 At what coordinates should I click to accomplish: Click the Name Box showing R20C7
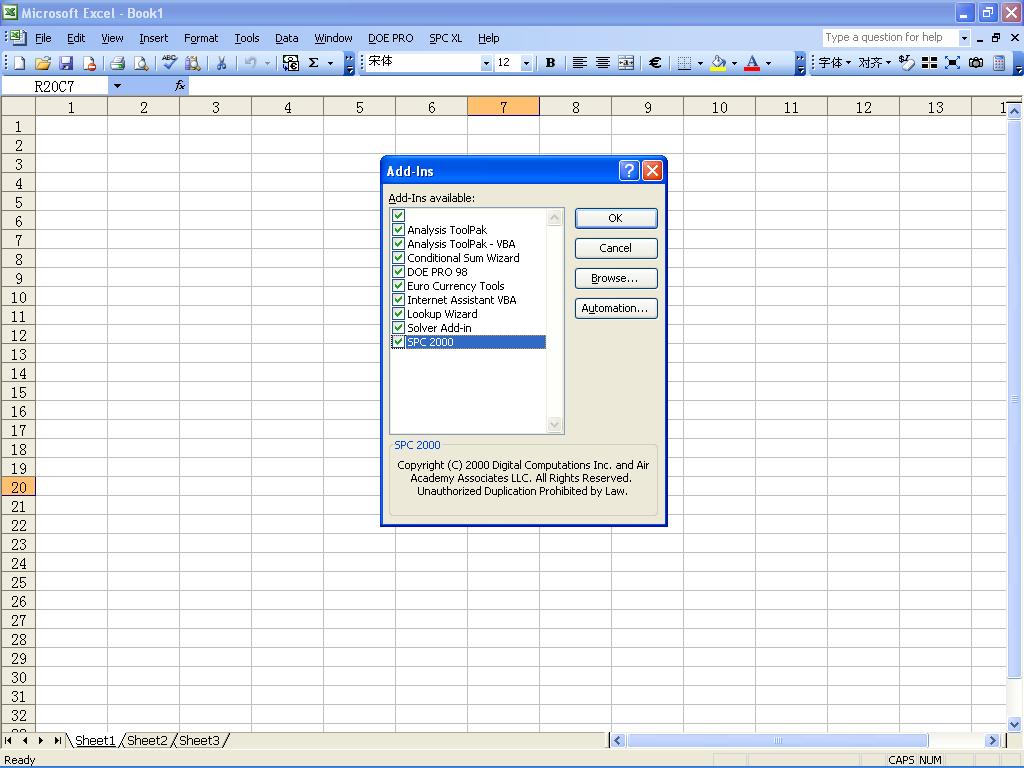click(54, 86)
